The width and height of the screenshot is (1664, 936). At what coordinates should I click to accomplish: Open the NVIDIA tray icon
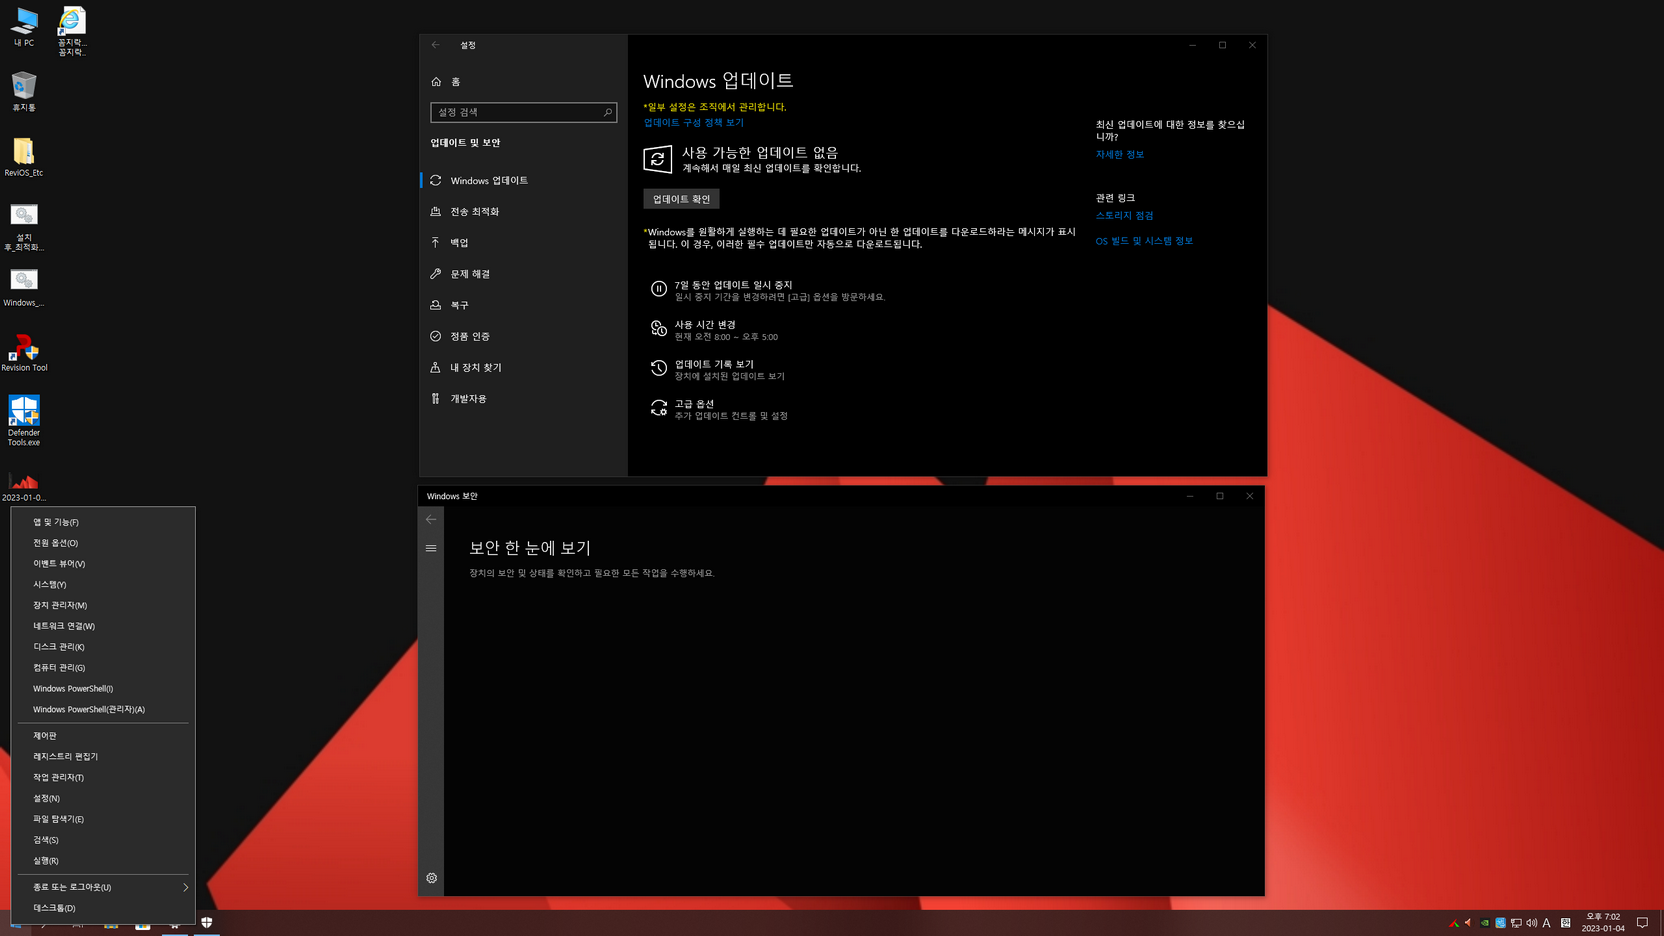pyautogui.click(x=1484, y=923)
